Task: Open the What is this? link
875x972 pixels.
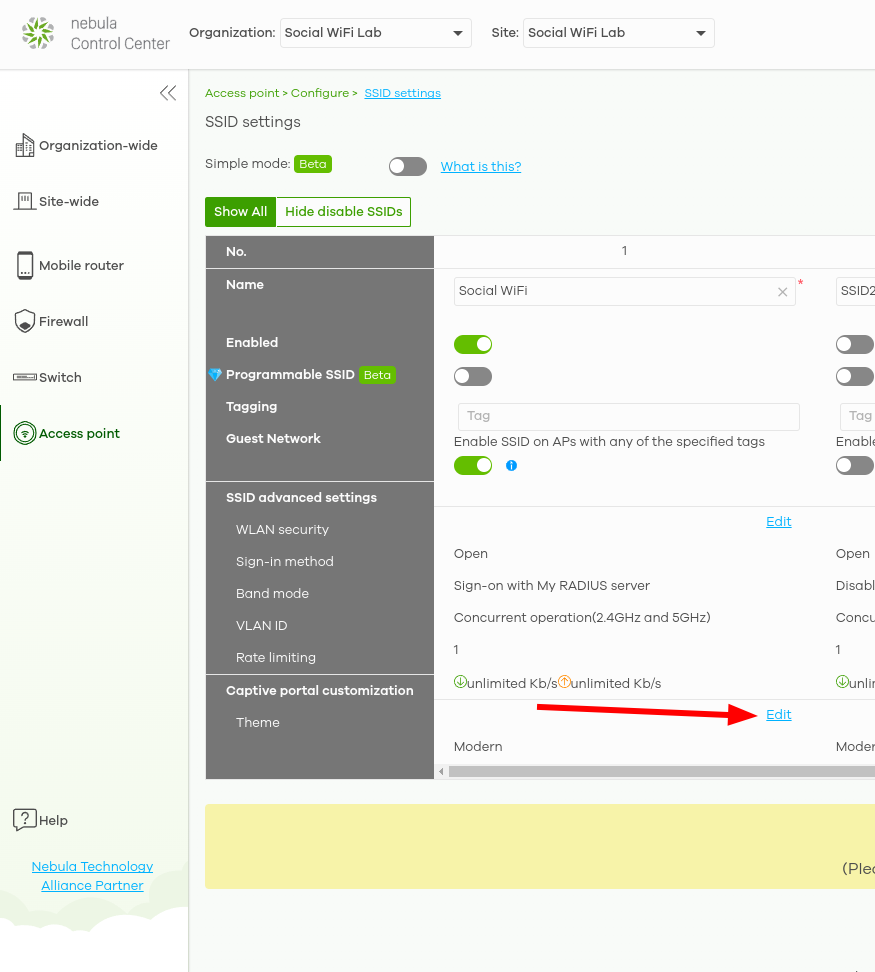Action: 481,166
